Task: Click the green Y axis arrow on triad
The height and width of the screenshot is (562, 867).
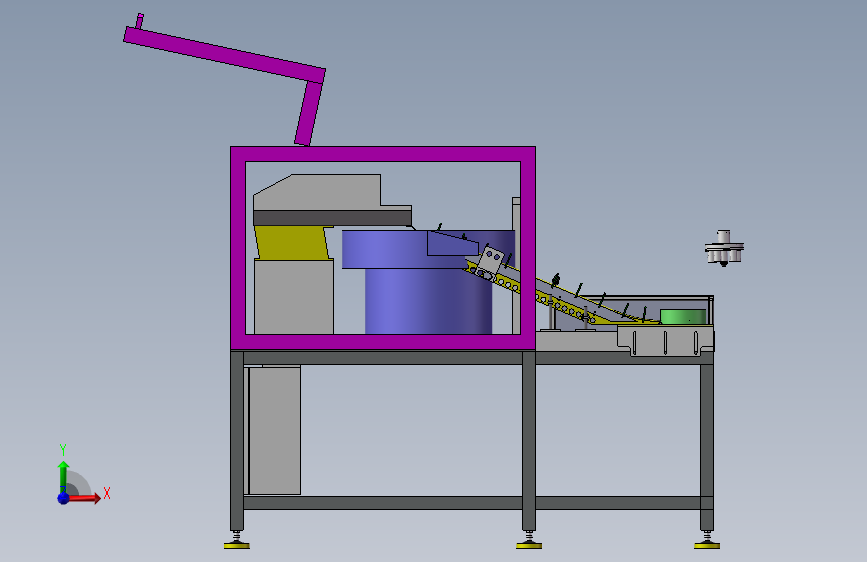Action: [x=63, y=477]
